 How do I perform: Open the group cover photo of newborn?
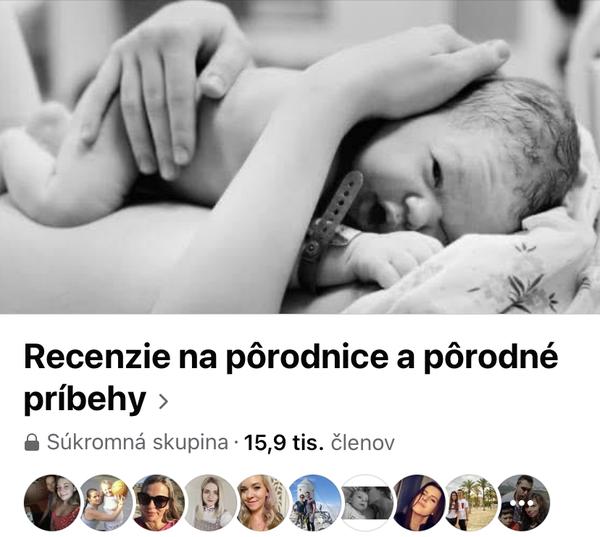tap(300, 157)
